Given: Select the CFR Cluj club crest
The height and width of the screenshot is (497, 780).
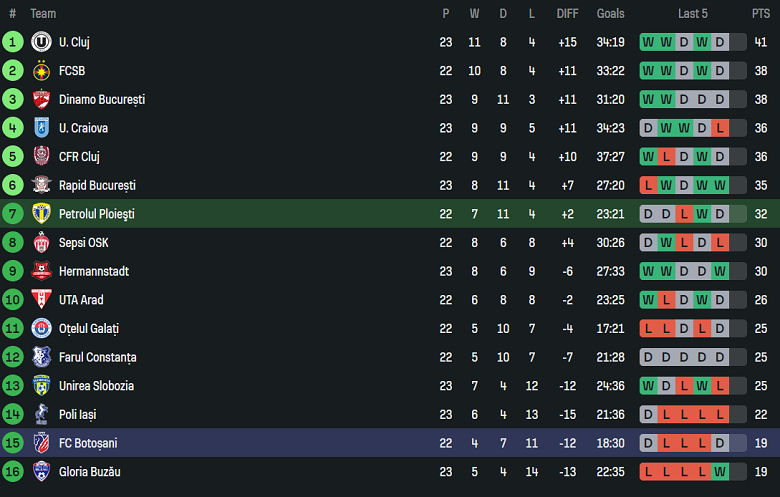Looking at the screenshot, I should [41, 157].
